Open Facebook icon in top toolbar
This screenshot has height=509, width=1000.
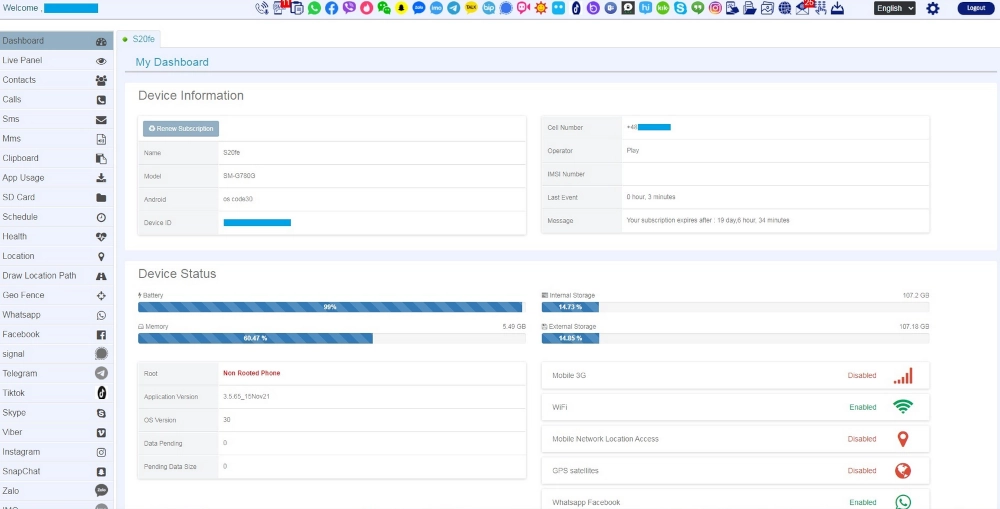click(x=332, y=8)
